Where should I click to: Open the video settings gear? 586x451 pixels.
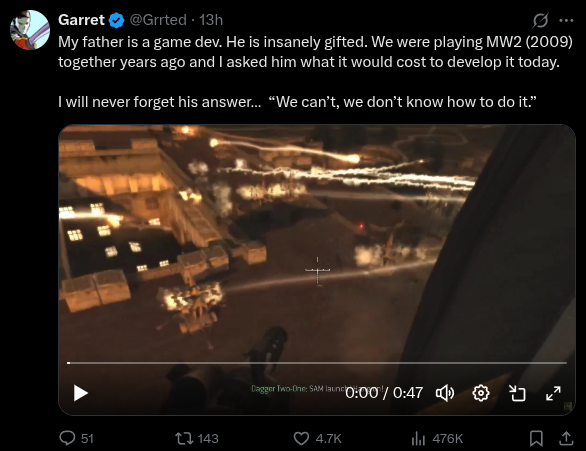tap(481, 393)
